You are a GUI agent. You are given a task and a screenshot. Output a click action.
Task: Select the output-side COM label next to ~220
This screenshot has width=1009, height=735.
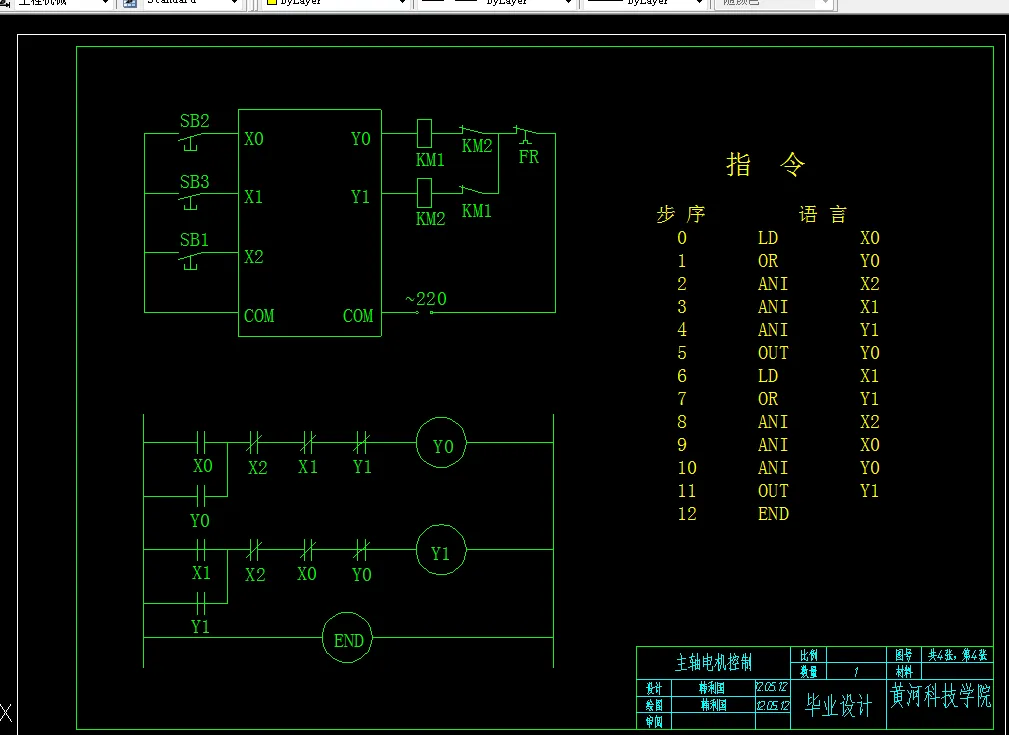(x=358, y=316)
